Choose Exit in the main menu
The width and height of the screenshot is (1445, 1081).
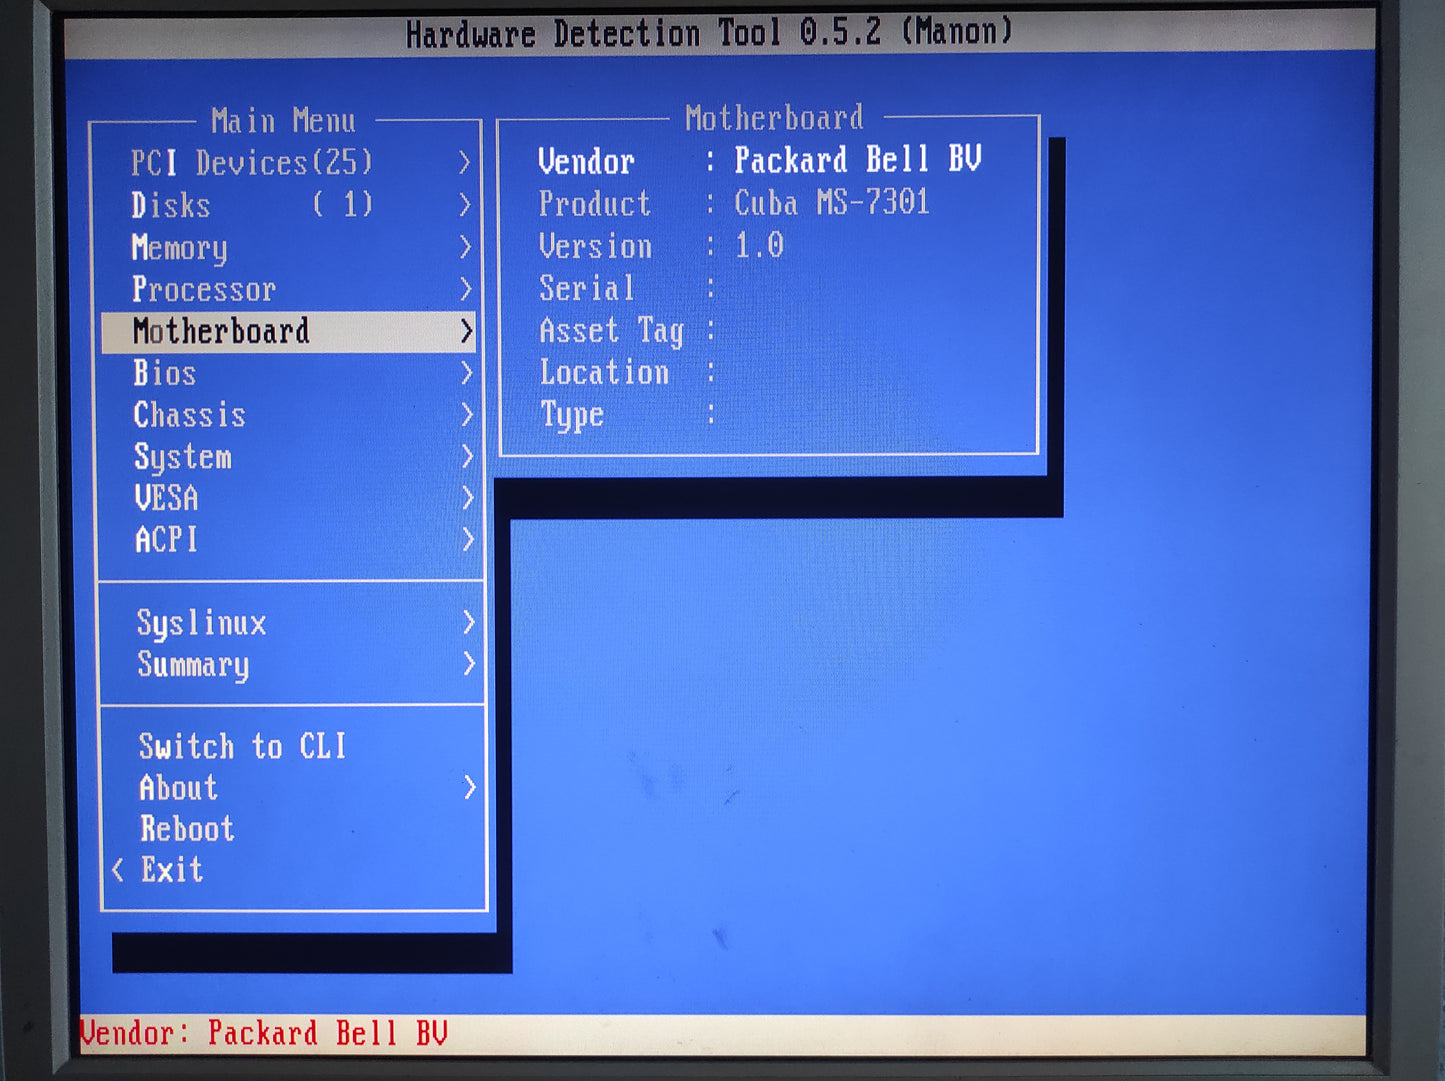(x=172, y=870)
